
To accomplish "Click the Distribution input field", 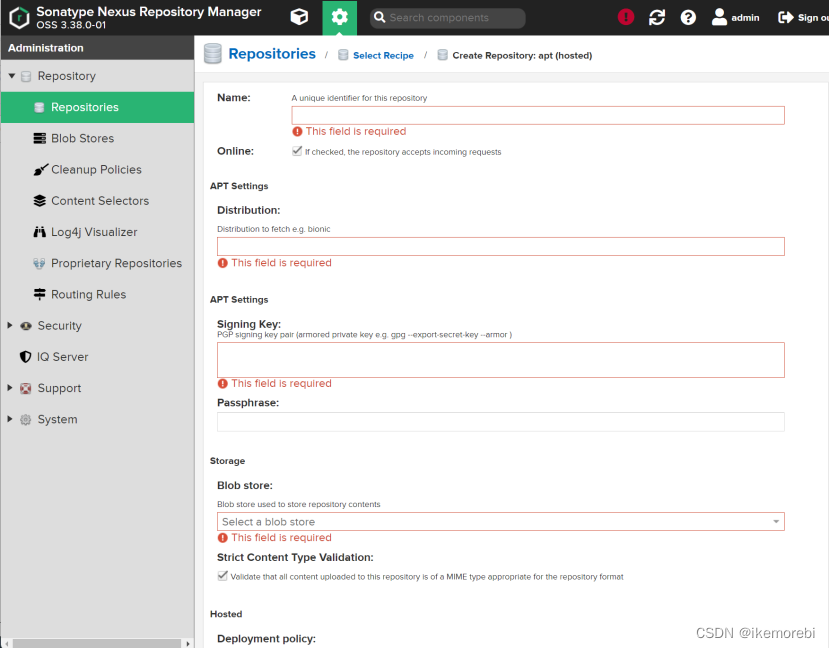I will (501, 247).
